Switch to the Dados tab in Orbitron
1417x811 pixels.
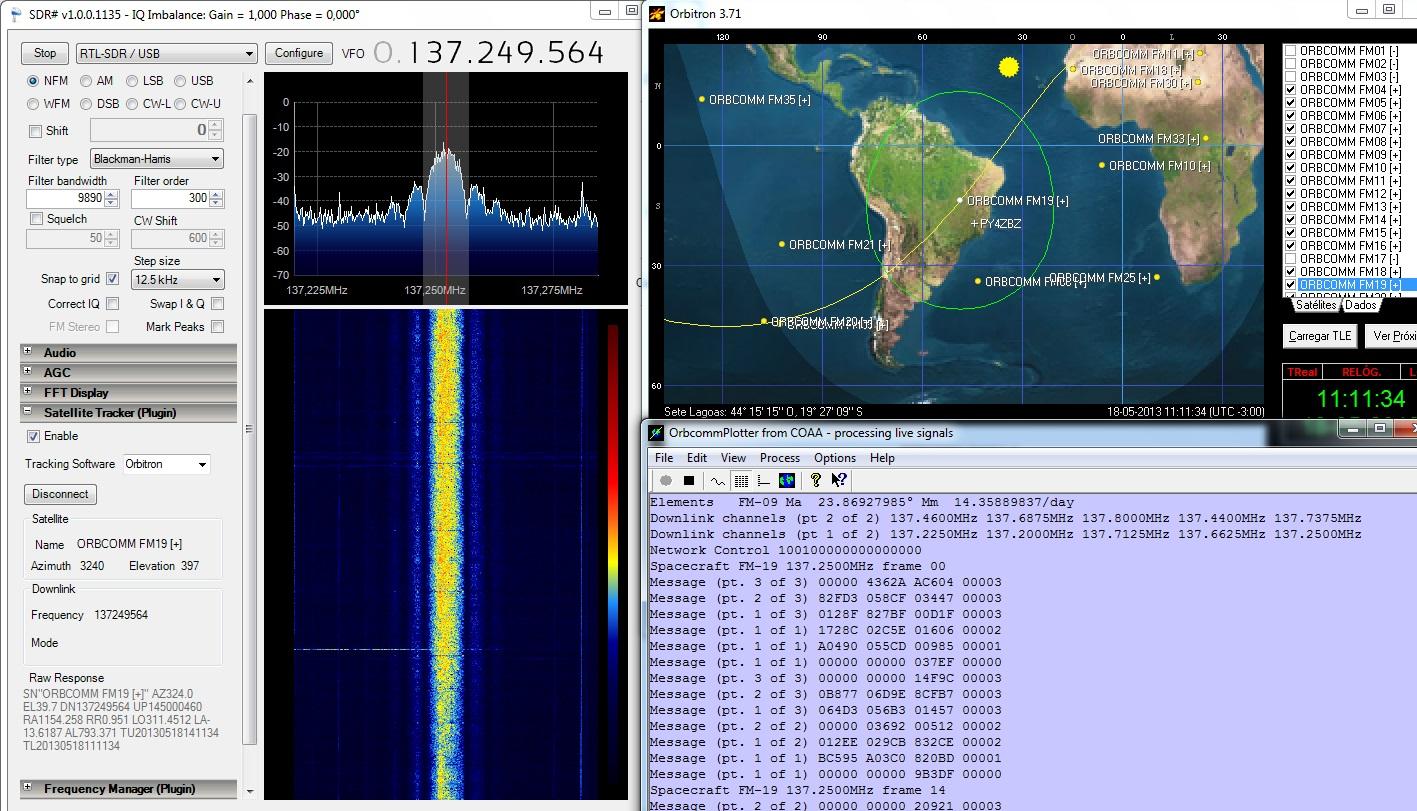point(1360,305)
